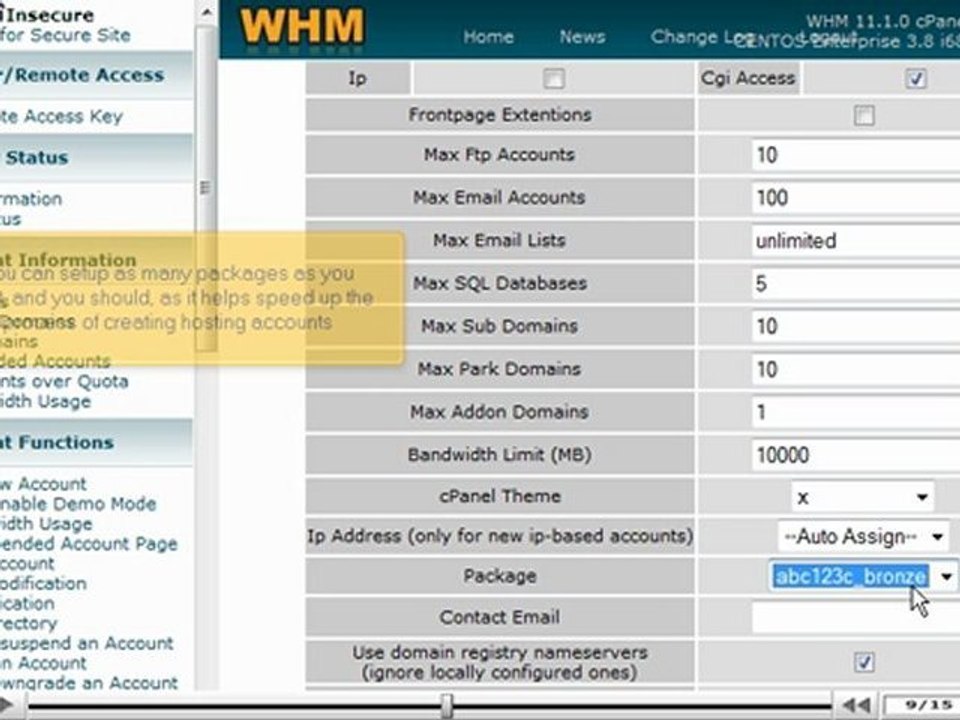Open the Package dropdown
The image size is (960, 720).
pos(862,576)
